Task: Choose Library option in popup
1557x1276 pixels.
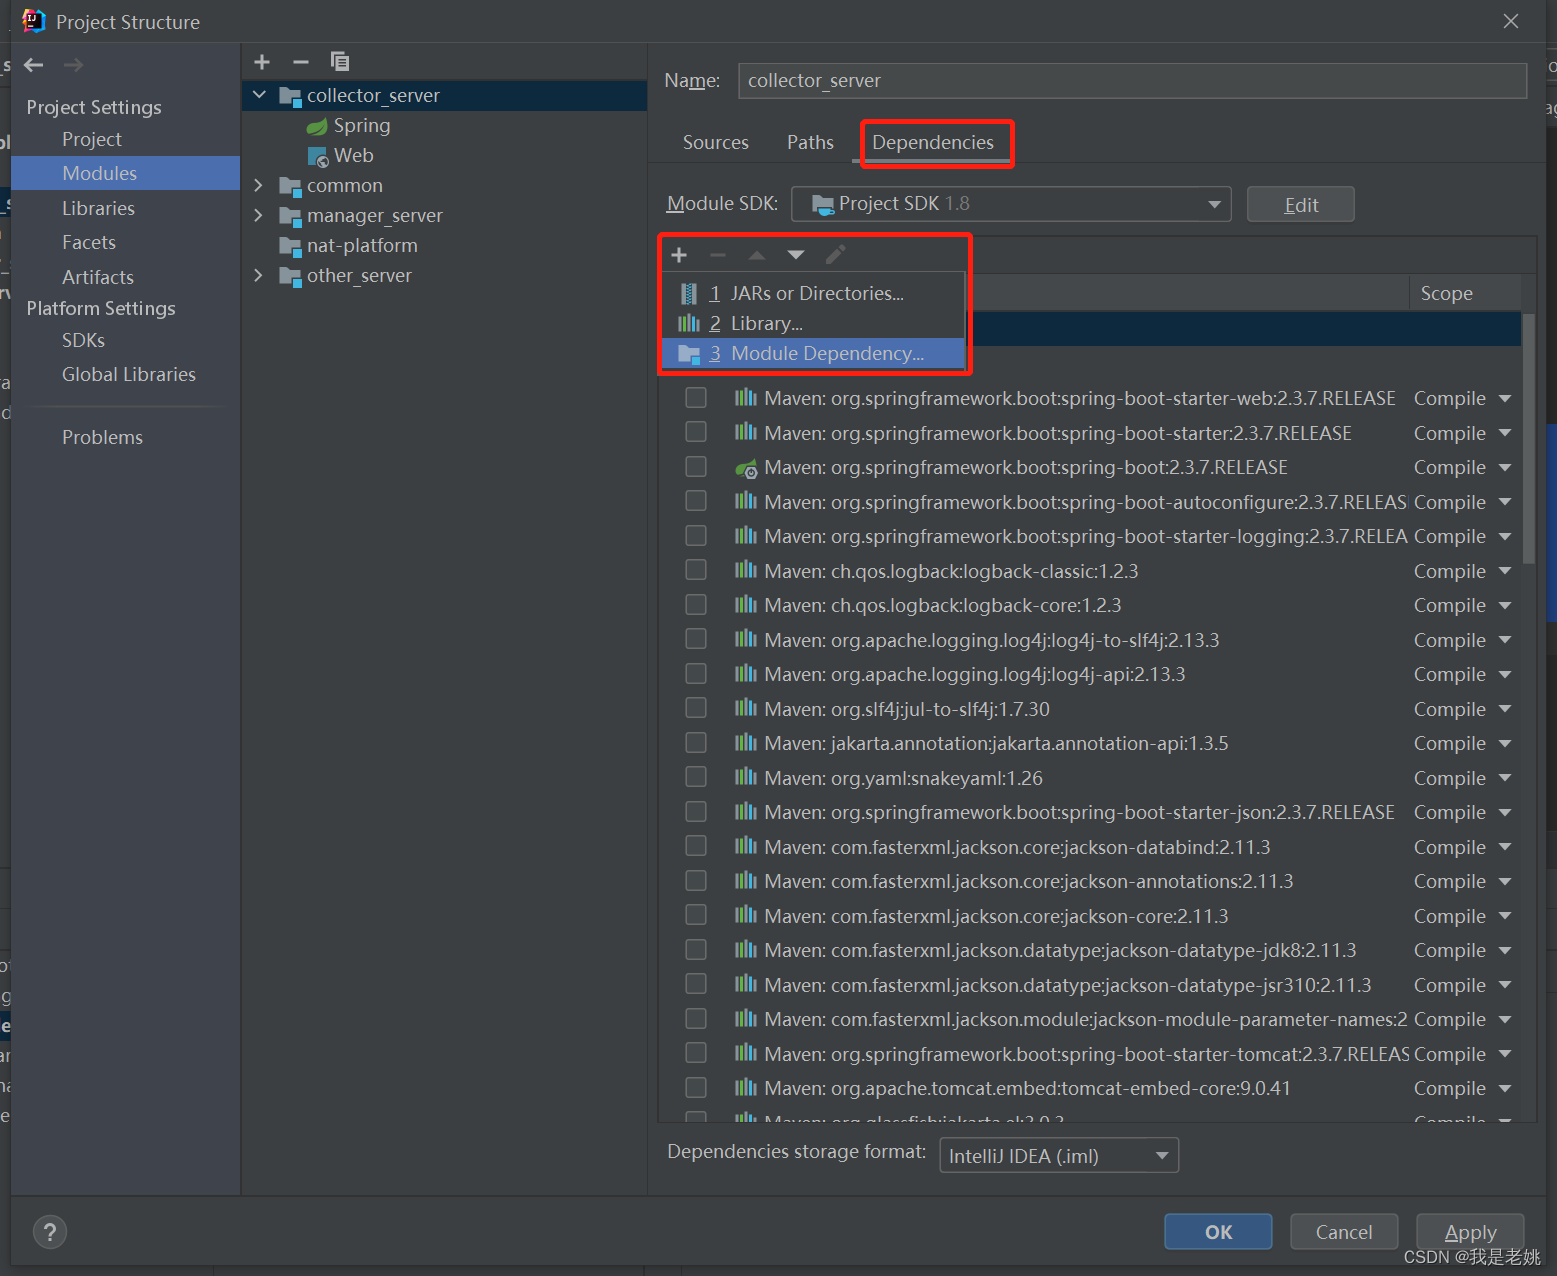Action: [813, 324]
